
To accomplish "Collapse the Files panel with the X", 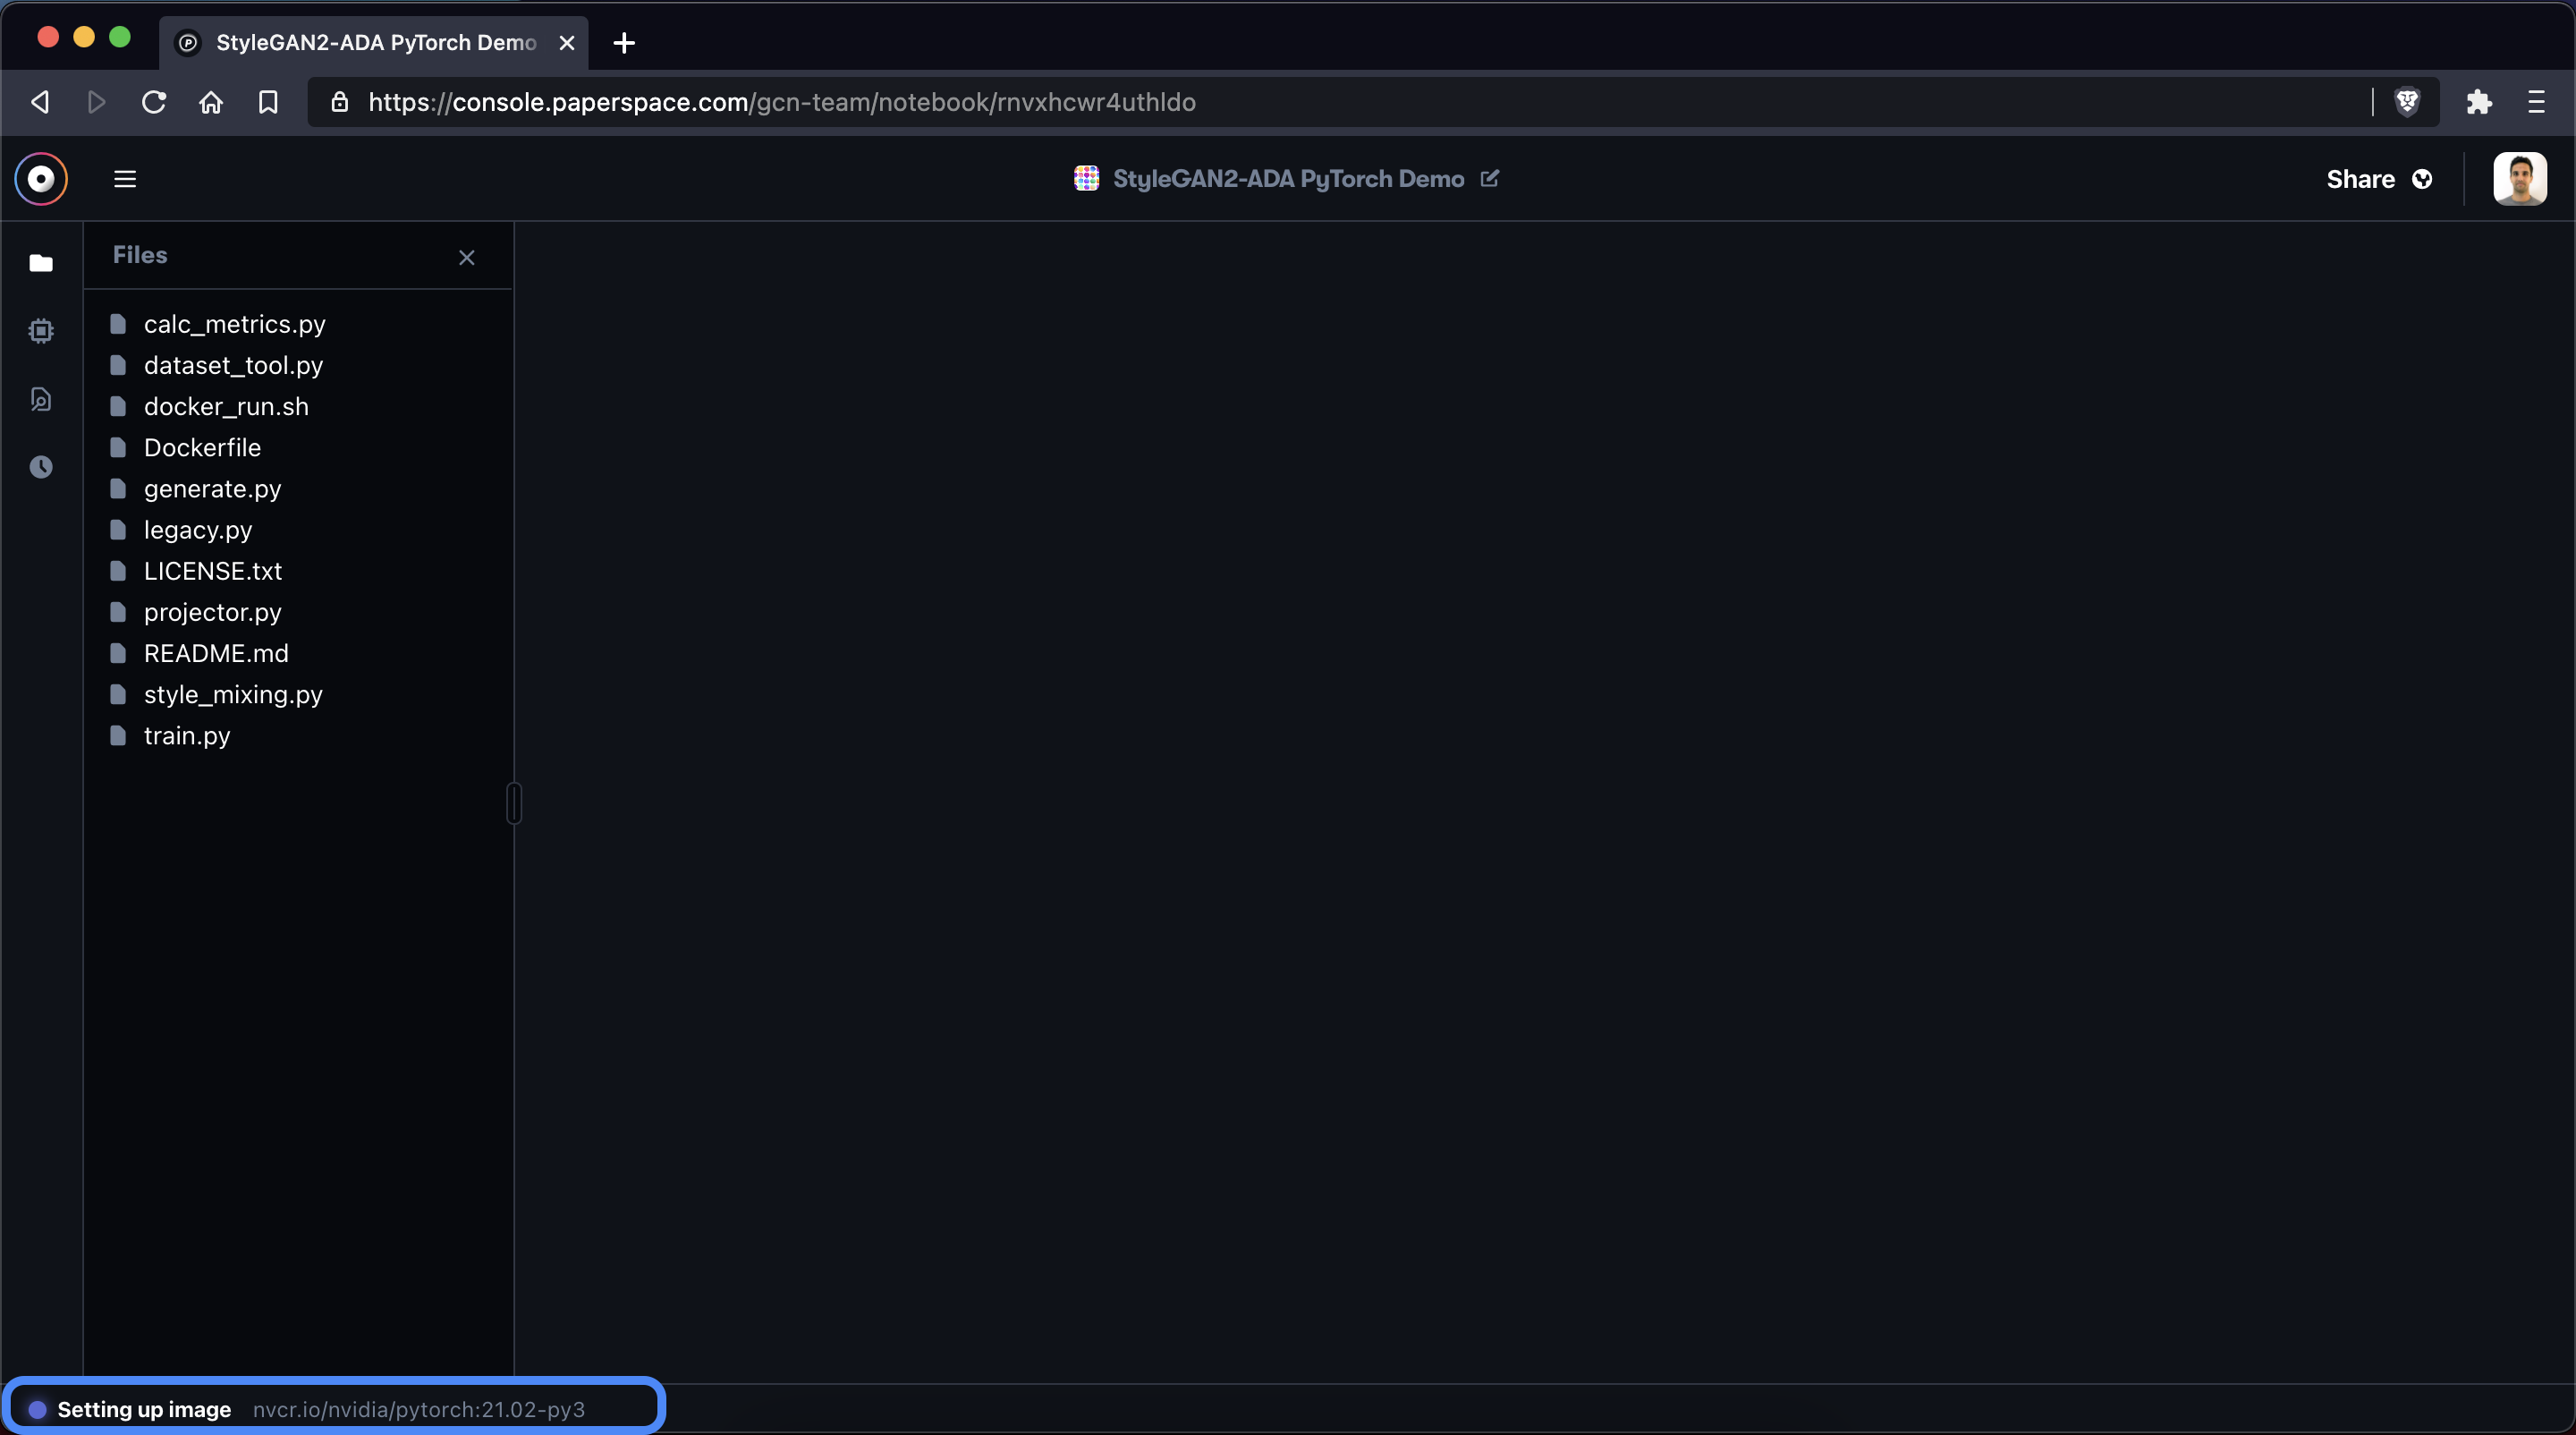I will 466,257.
